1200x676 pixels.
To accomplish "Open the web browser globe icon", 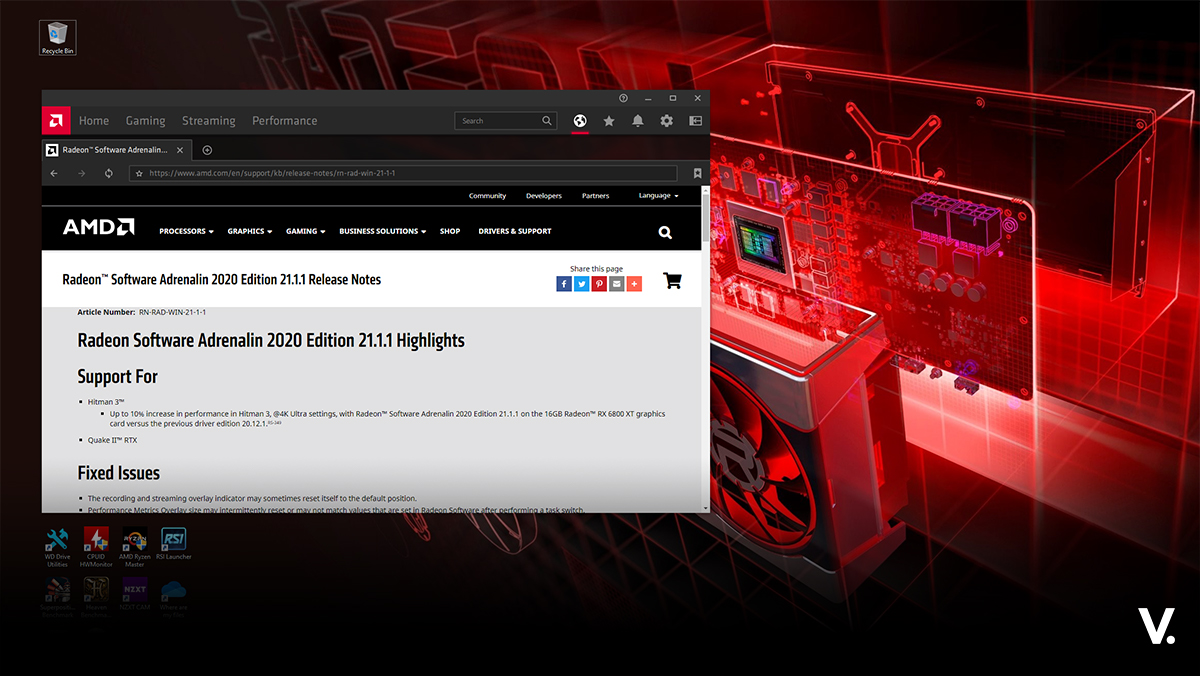I will 579,121.
